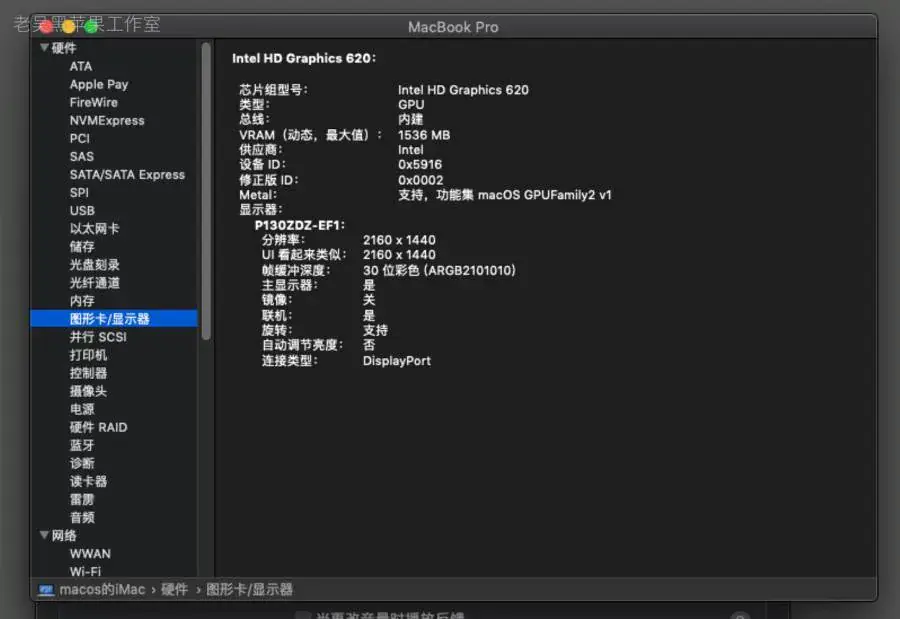Open the PCI hardware entry
Screen dimensions: 900x619
pos(80,138)
